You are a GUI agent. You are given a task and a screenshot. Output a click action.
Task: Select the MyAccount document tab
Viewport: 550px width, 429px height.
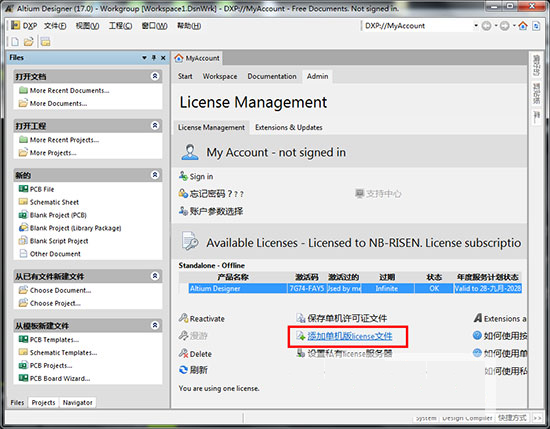pyautogui.click(x=197, y=58)
